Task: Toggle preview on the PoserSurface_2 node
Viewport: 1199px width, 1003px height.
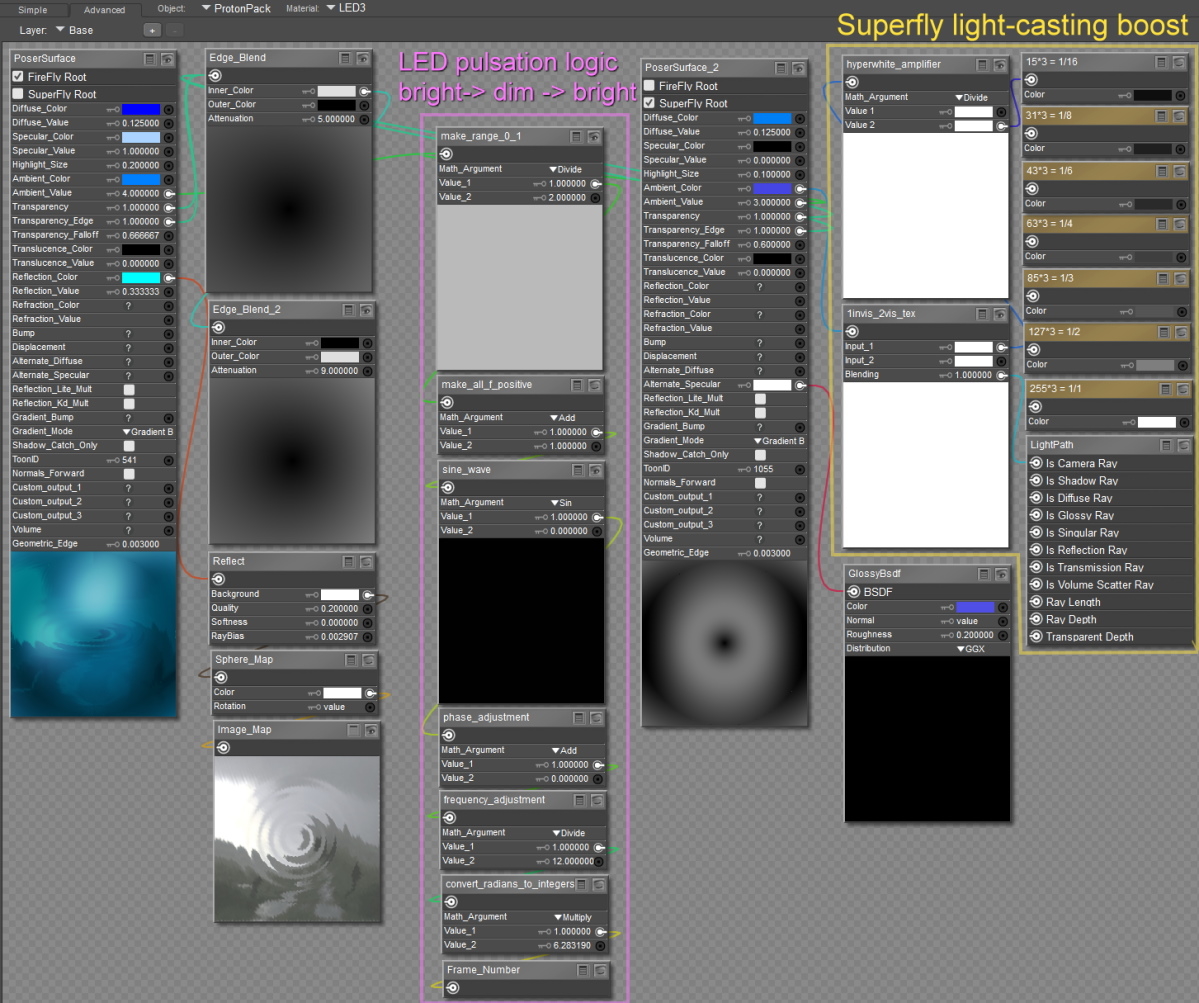Action: tap(798, 68)
